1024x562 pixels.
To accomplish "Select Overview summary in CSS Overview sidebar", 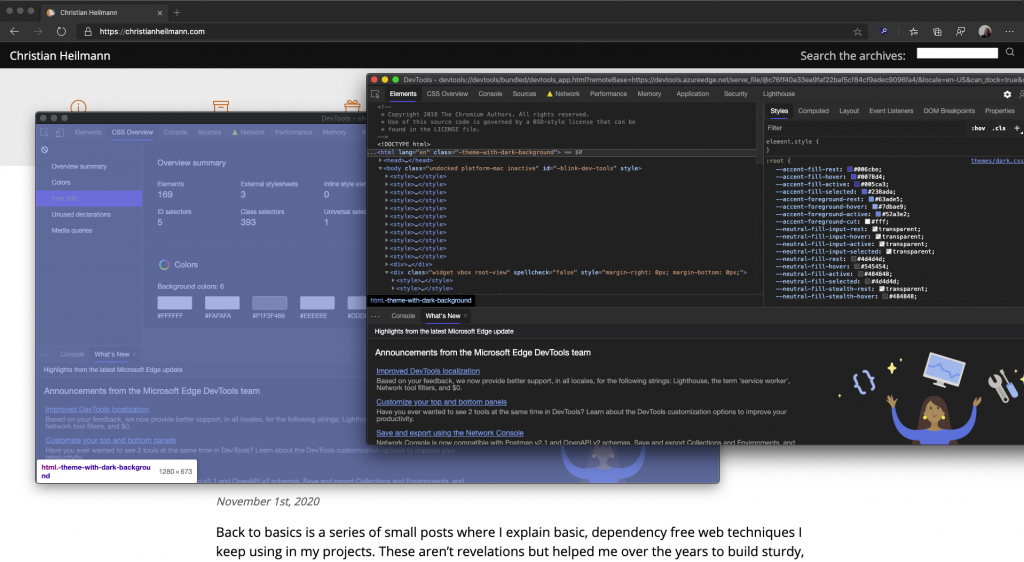I will point(79,166).
